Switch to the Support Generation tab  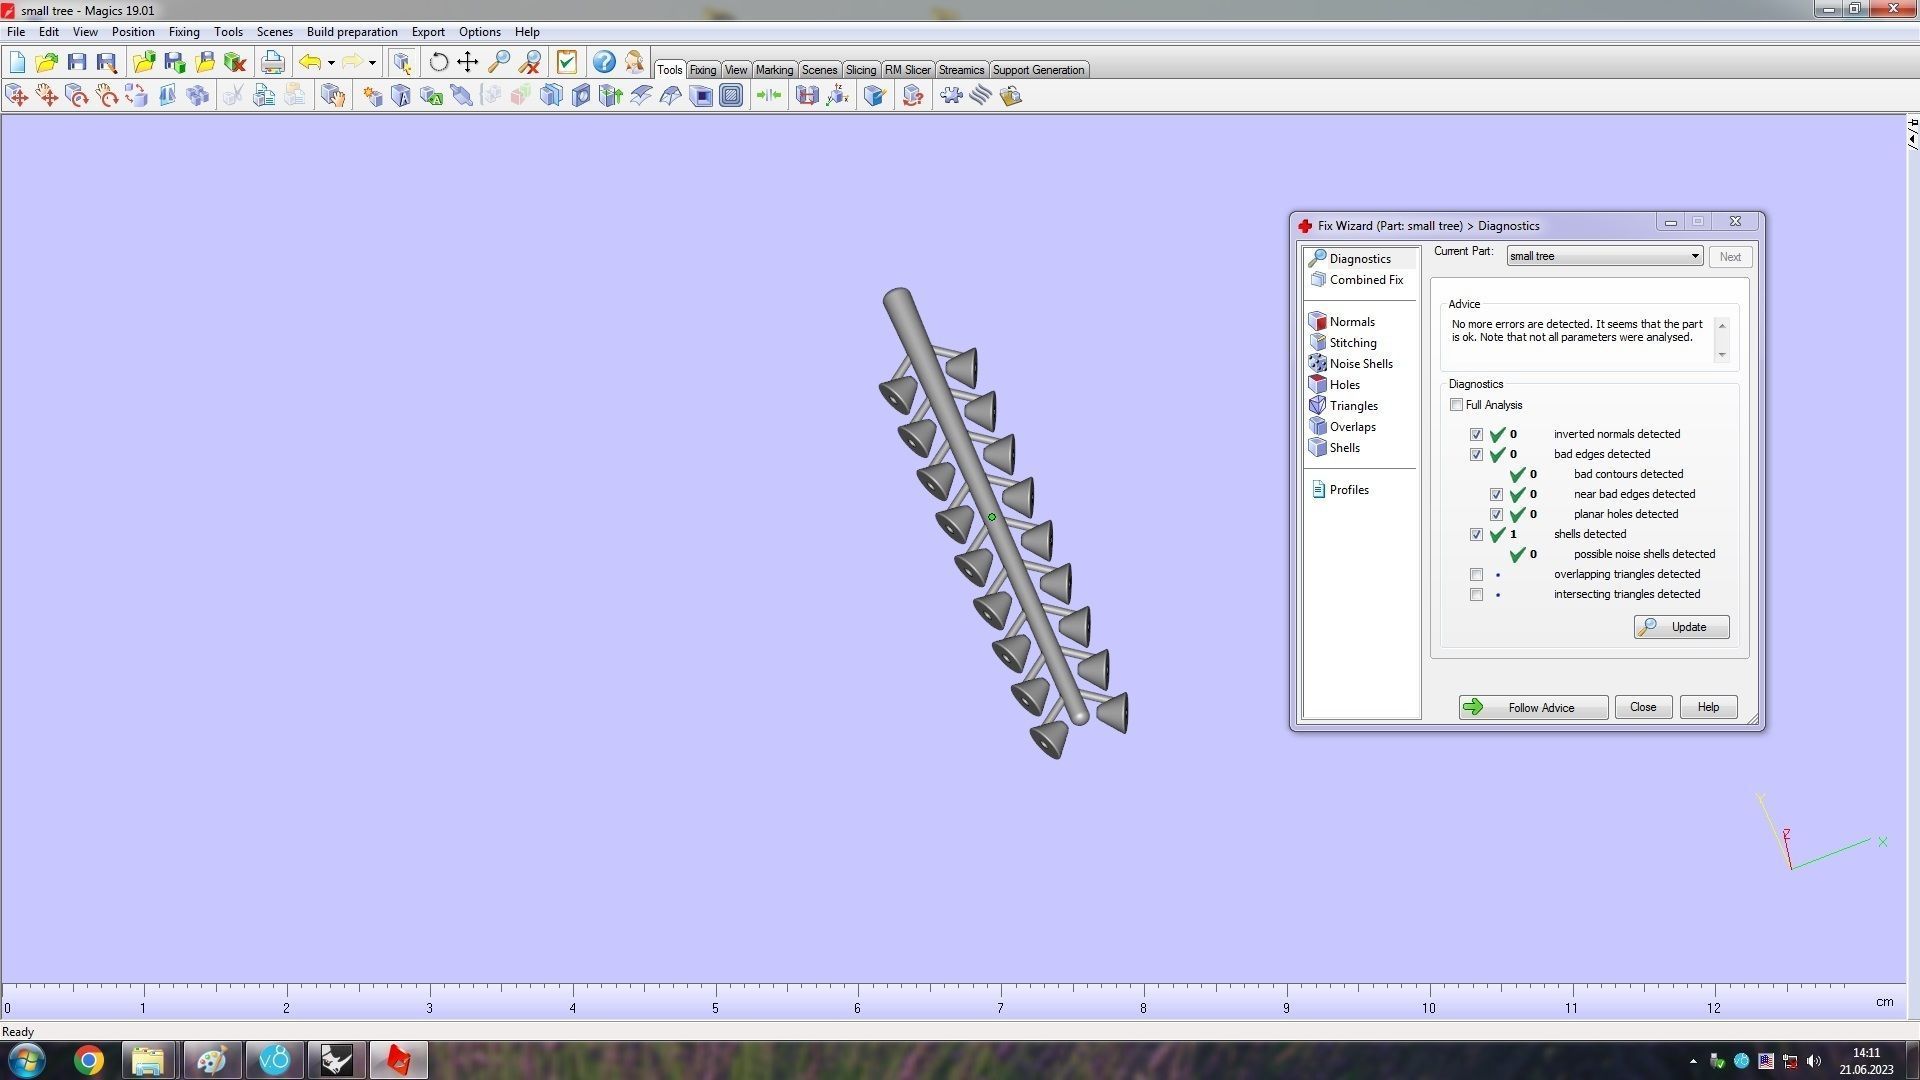pyautogui.click(x=1037, y=70)
